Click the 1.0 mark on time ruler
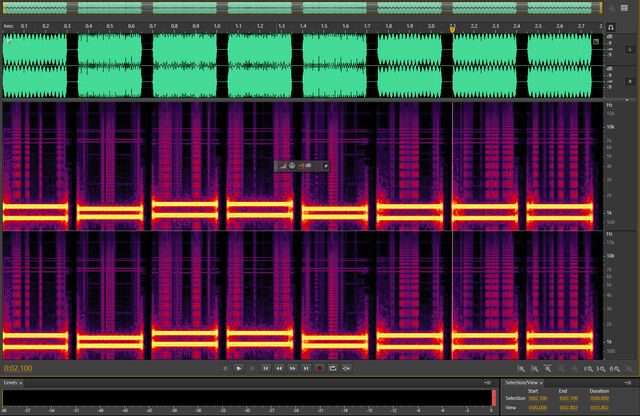The height and width of the screenshot is (416, 640). click(x=217, y=26)
